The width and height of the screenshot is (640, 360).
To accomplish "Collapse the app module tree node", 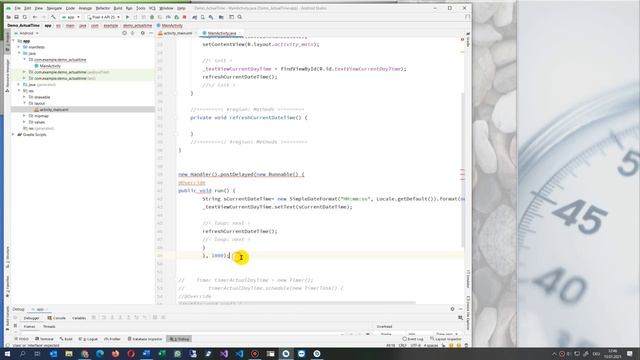I will (13, 41).
